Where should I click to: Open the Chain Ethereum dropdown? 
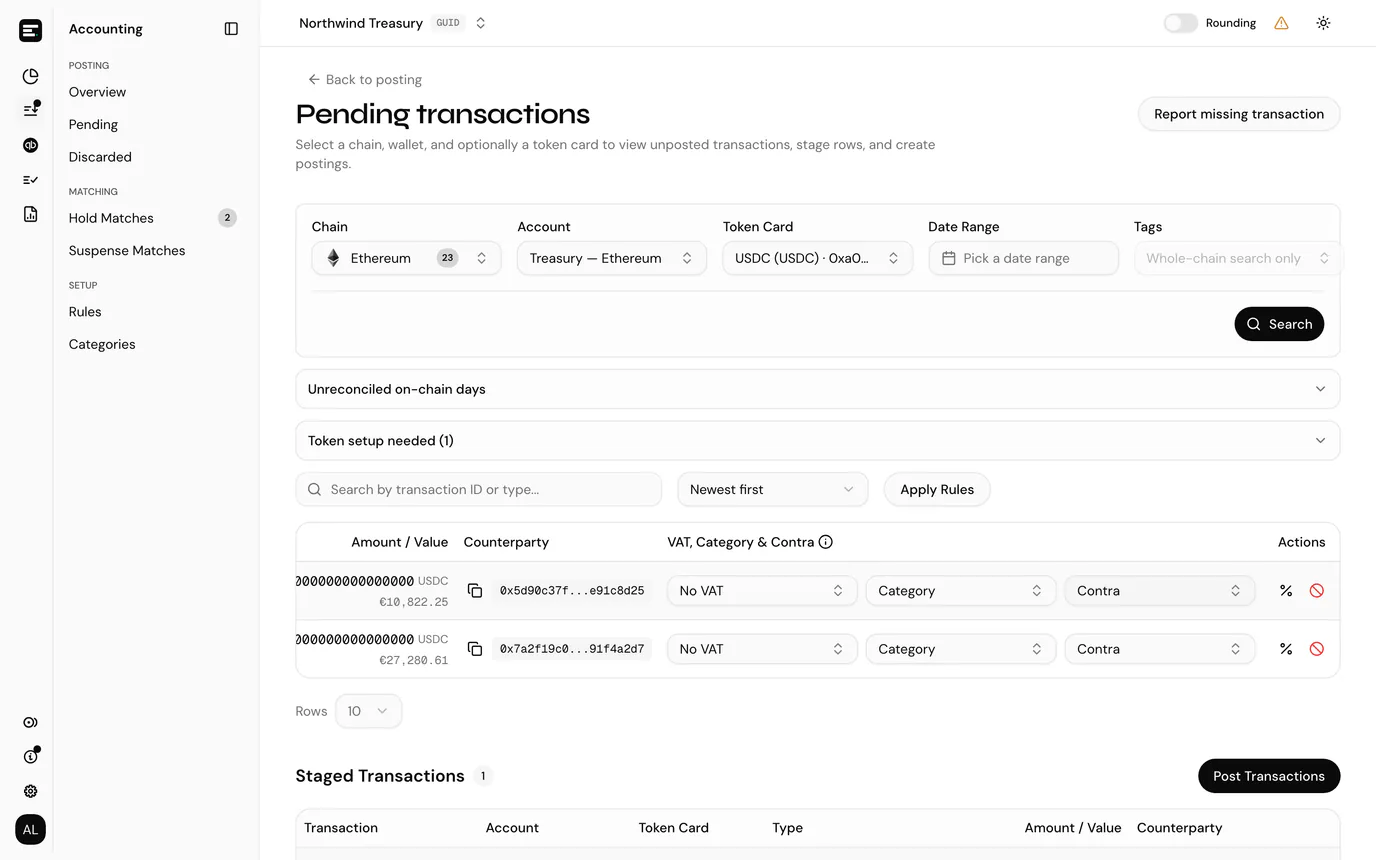[x=406, y=258]
